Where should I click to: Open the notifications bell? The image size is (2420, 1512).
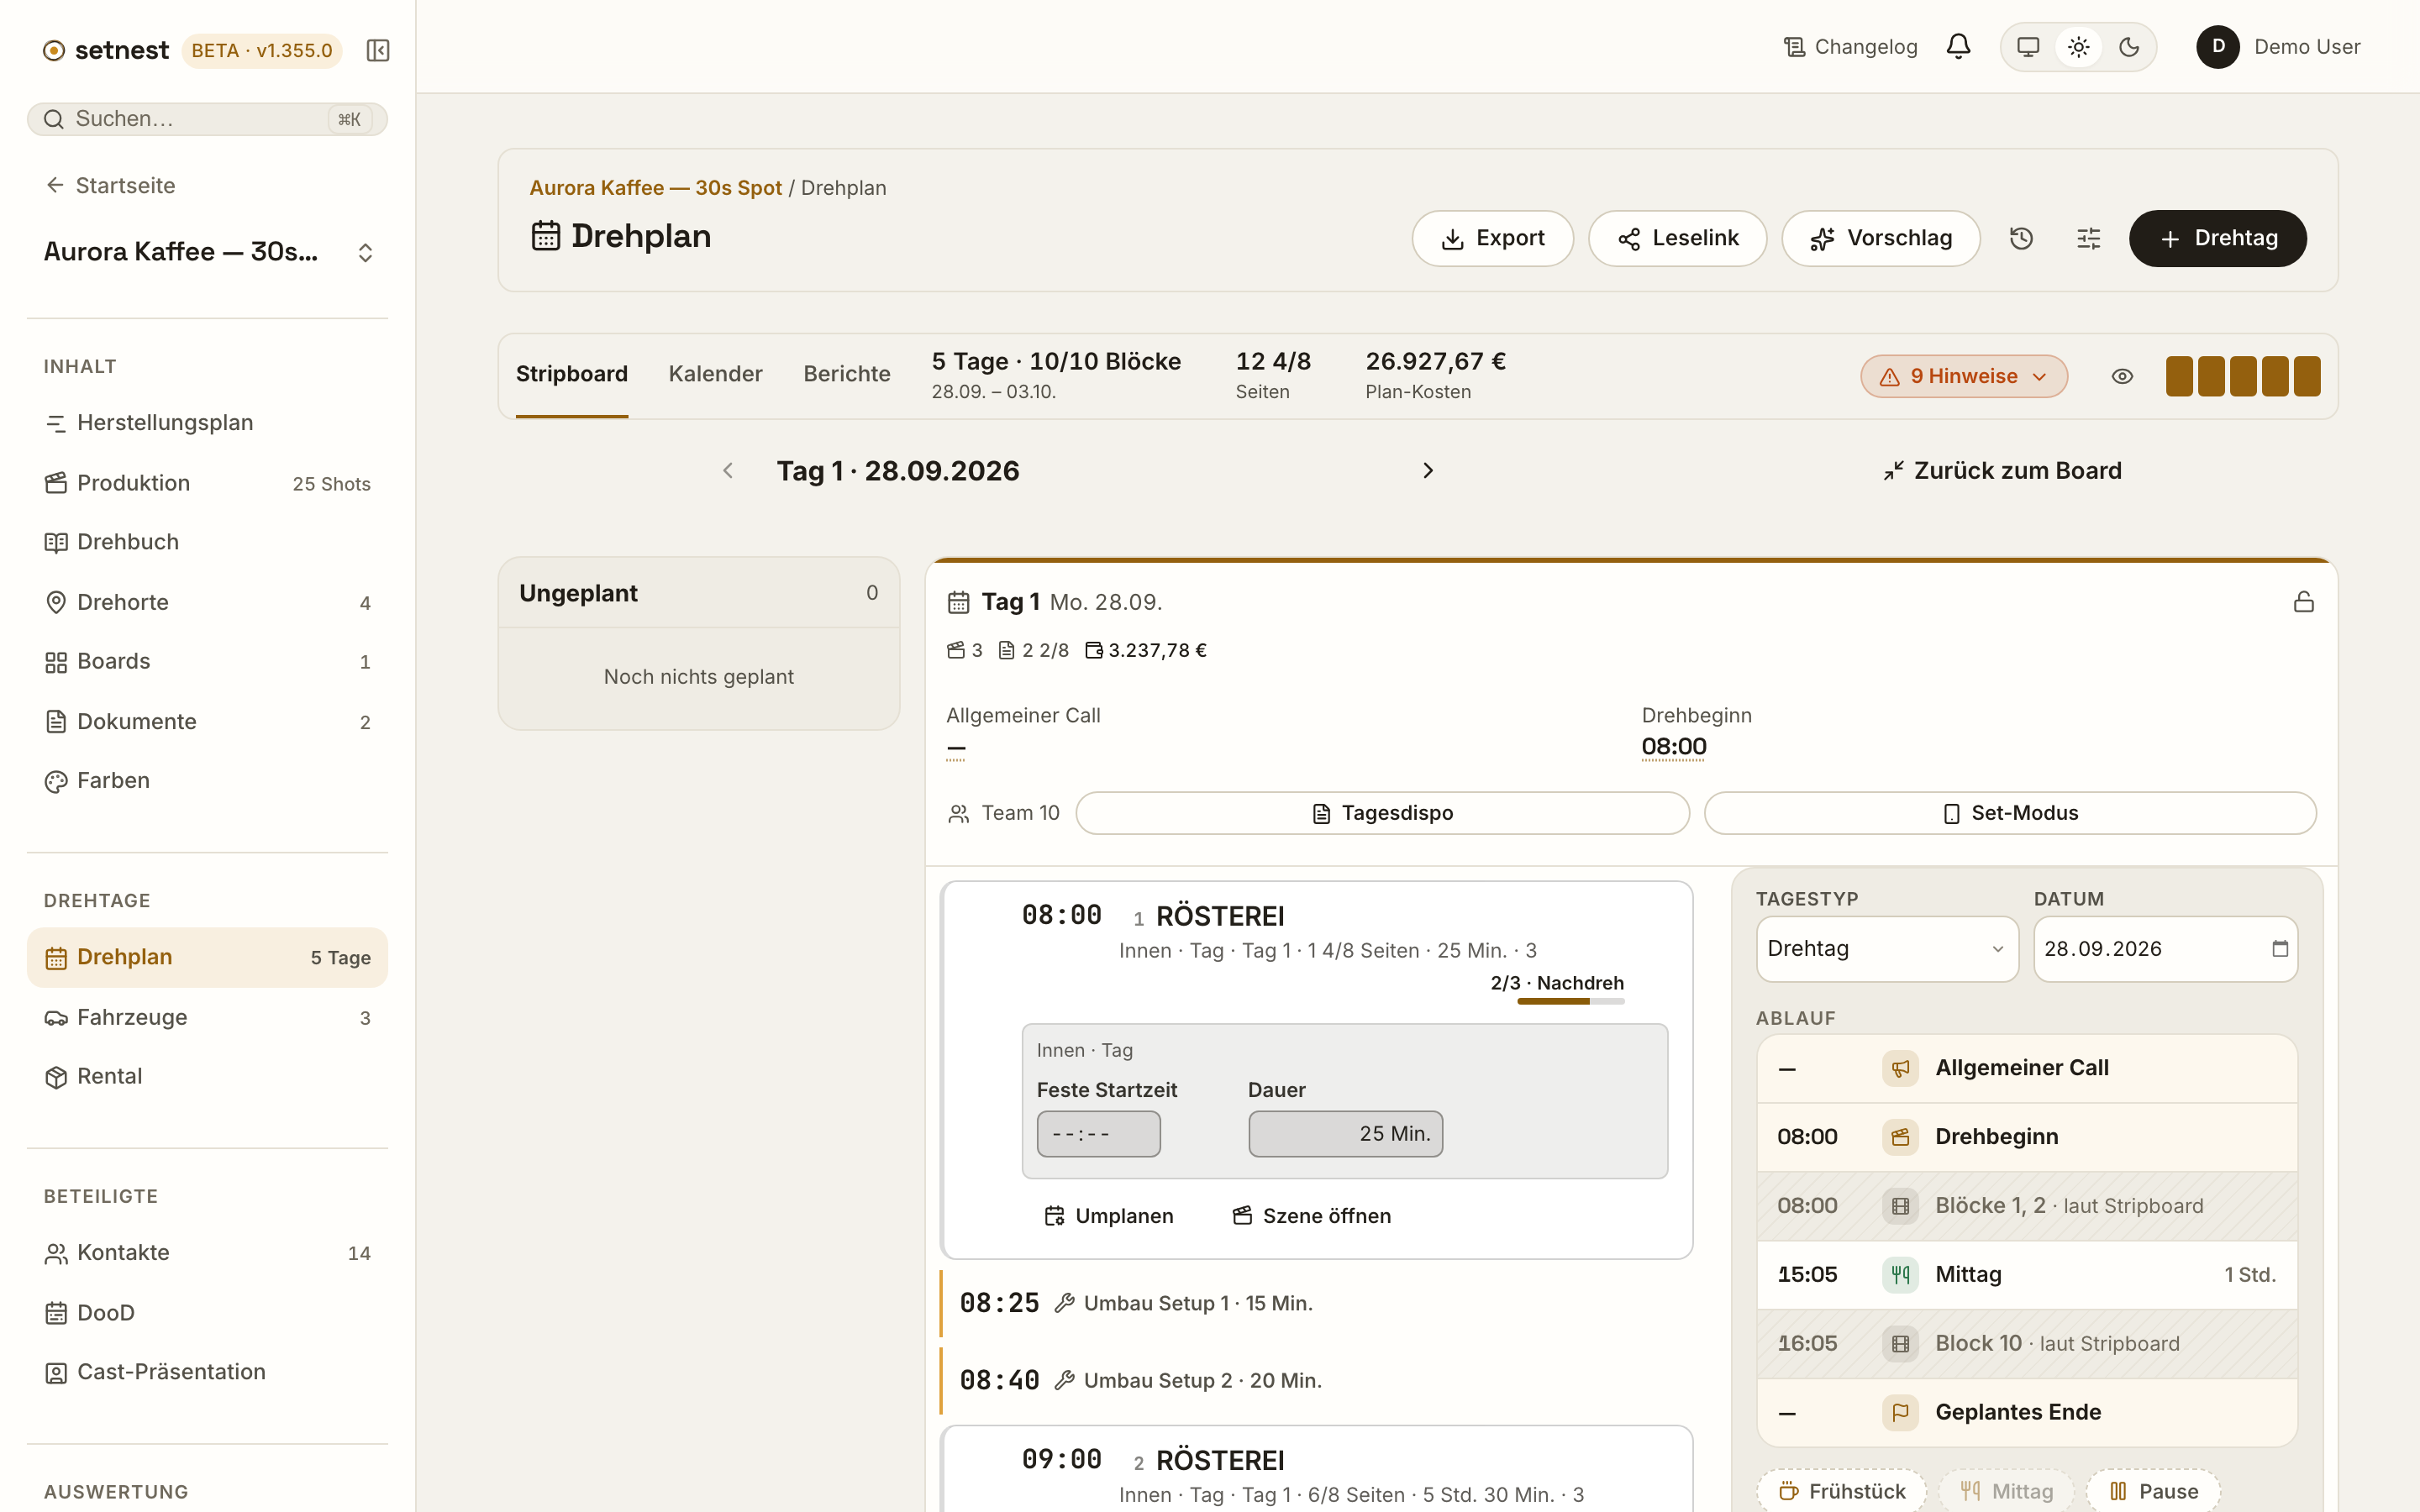pyautogui.click(x=1958, y=47)
